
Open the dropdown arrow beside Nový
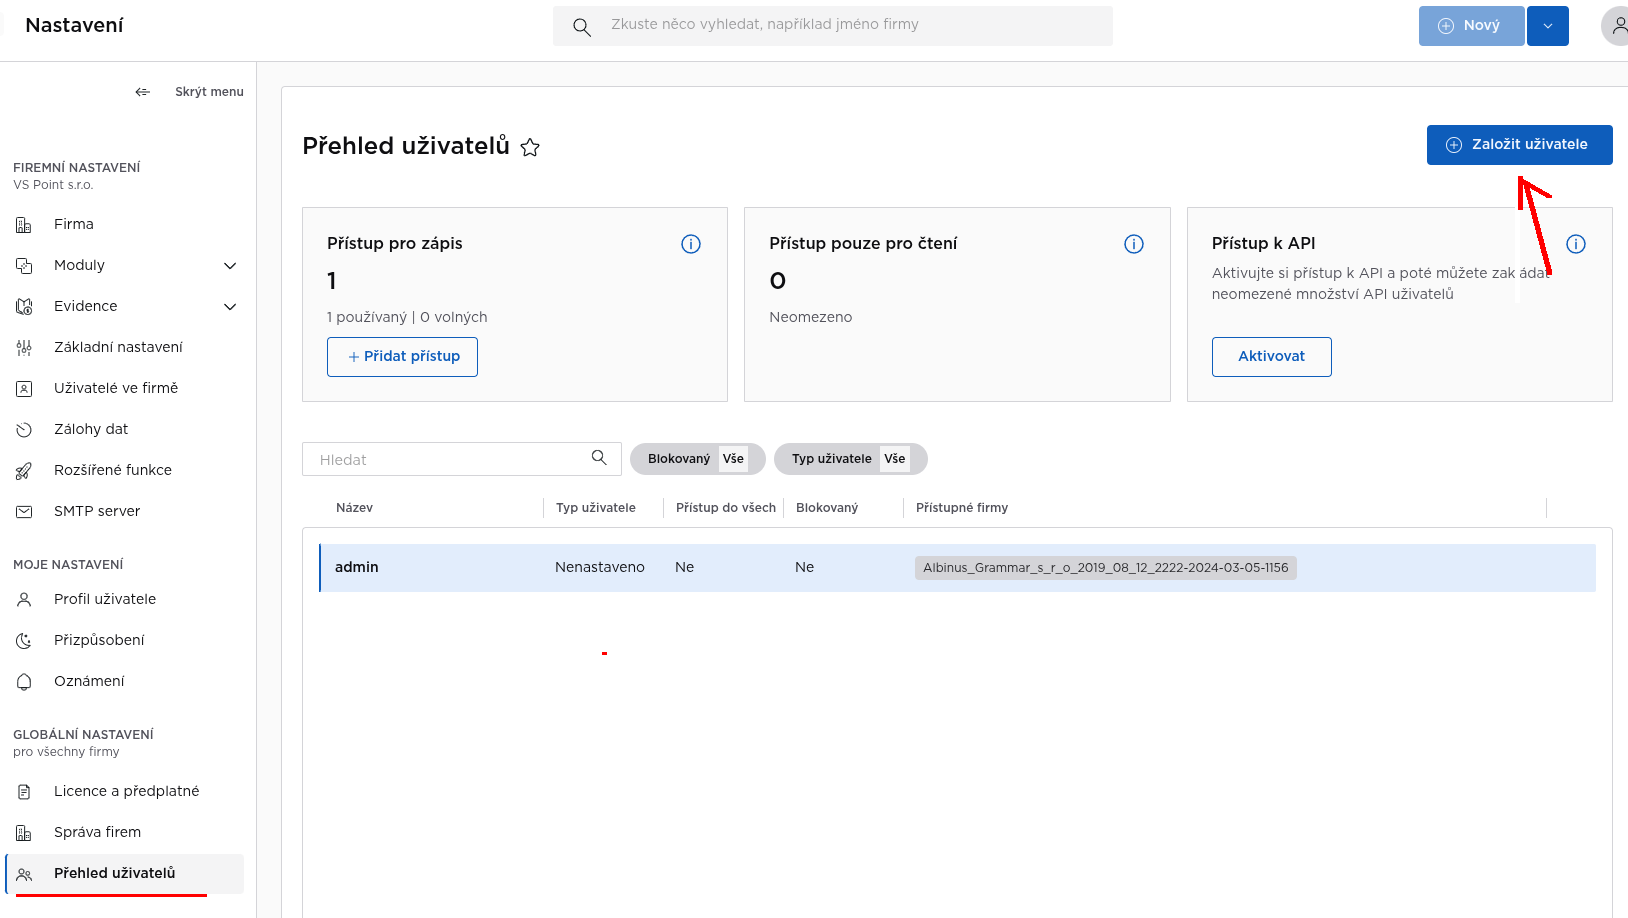pos(1548,26)
